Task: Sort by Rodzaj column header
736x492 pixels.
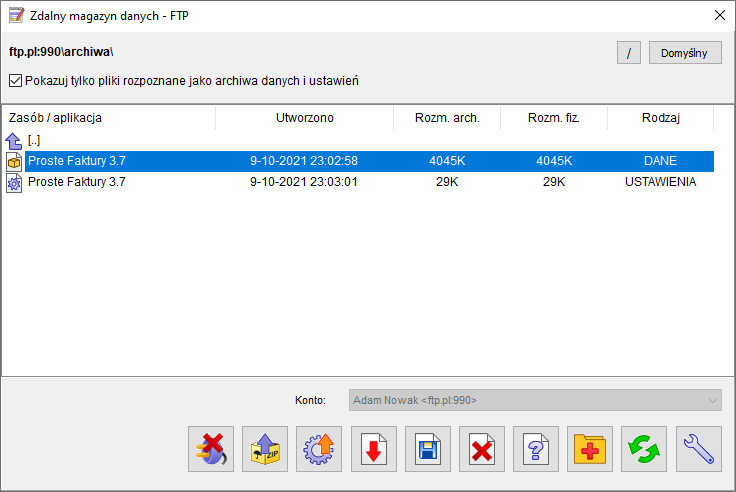Action: point(660,117)
